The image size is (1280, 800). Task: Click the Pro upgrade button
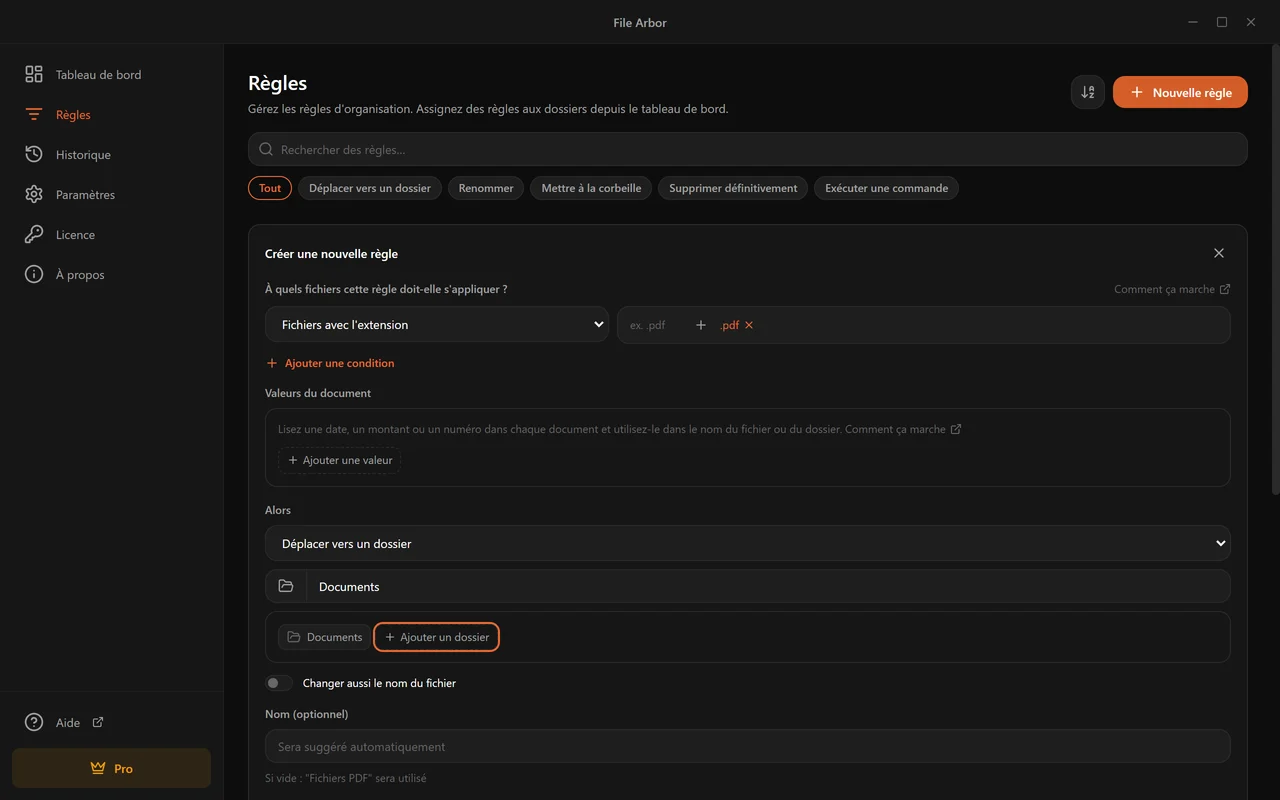(x=111, y=768)
